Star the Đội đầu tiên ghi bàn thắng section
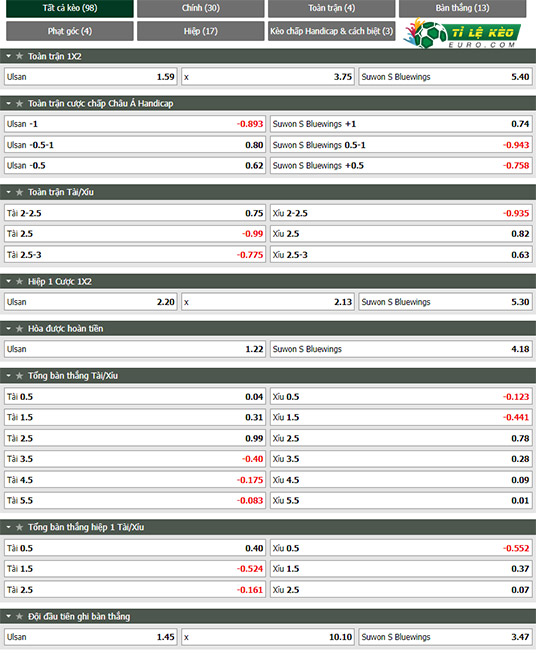This screenshot has width=536, height=655. [x=19, y=616]
